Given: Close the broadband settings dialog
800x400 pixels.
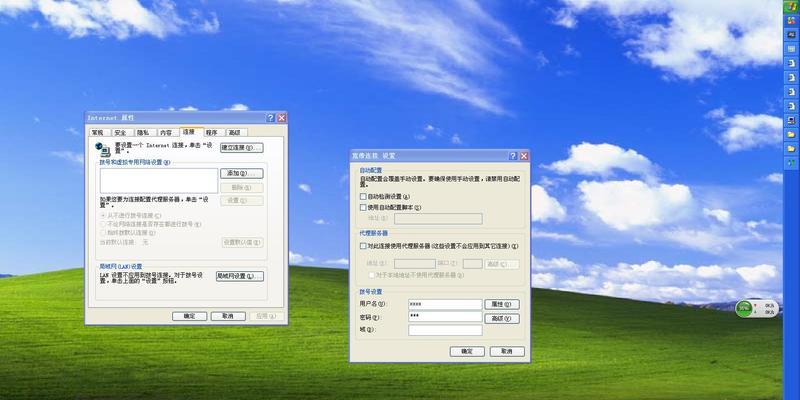Looking at the screenshot, I should point(524,156).
